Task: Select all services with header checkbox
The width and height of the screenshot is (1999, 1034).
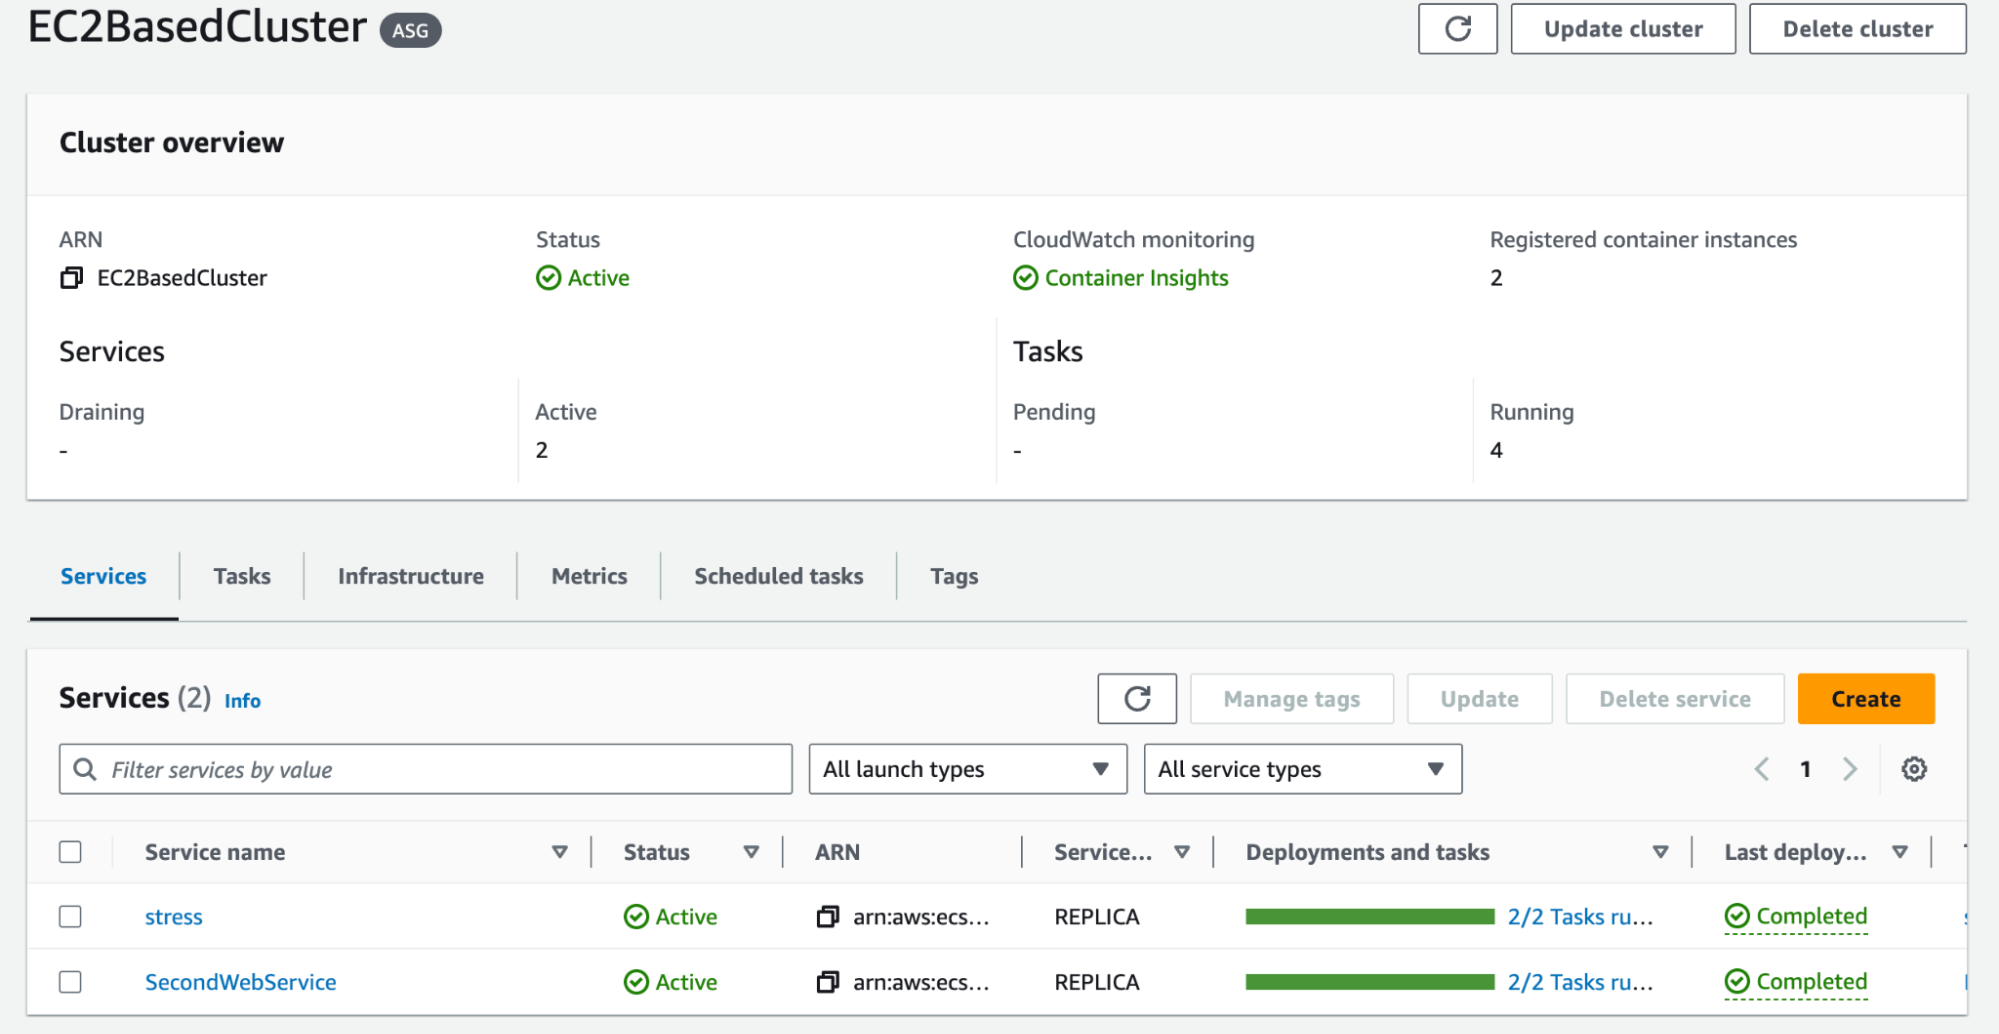Action: (x=70, y=852)
